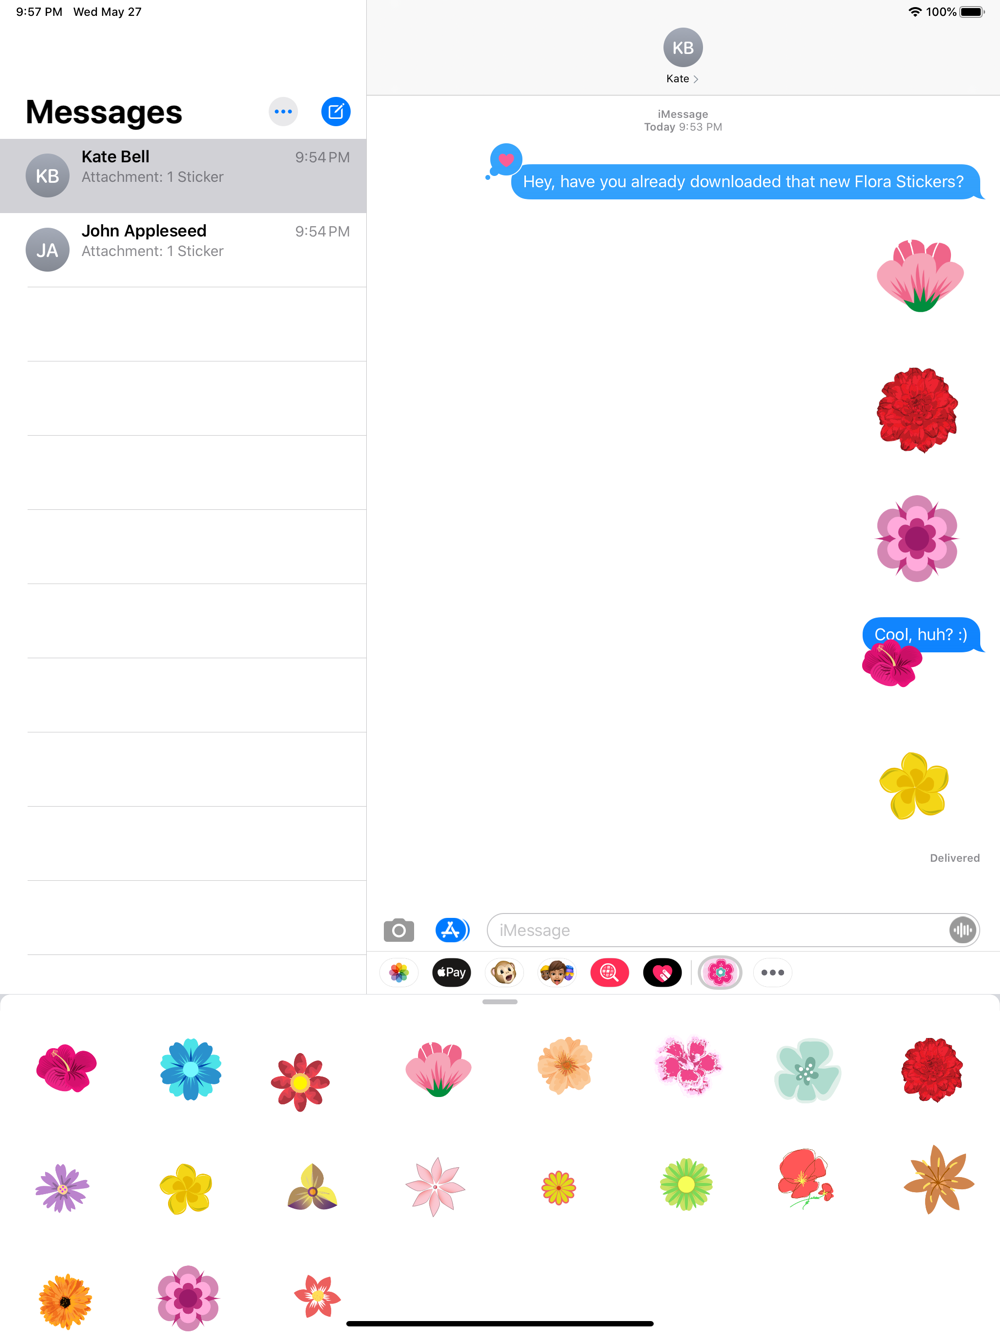Select the Digital Touch heart icon
The image size is (1000, 1334).
(662, 972)
